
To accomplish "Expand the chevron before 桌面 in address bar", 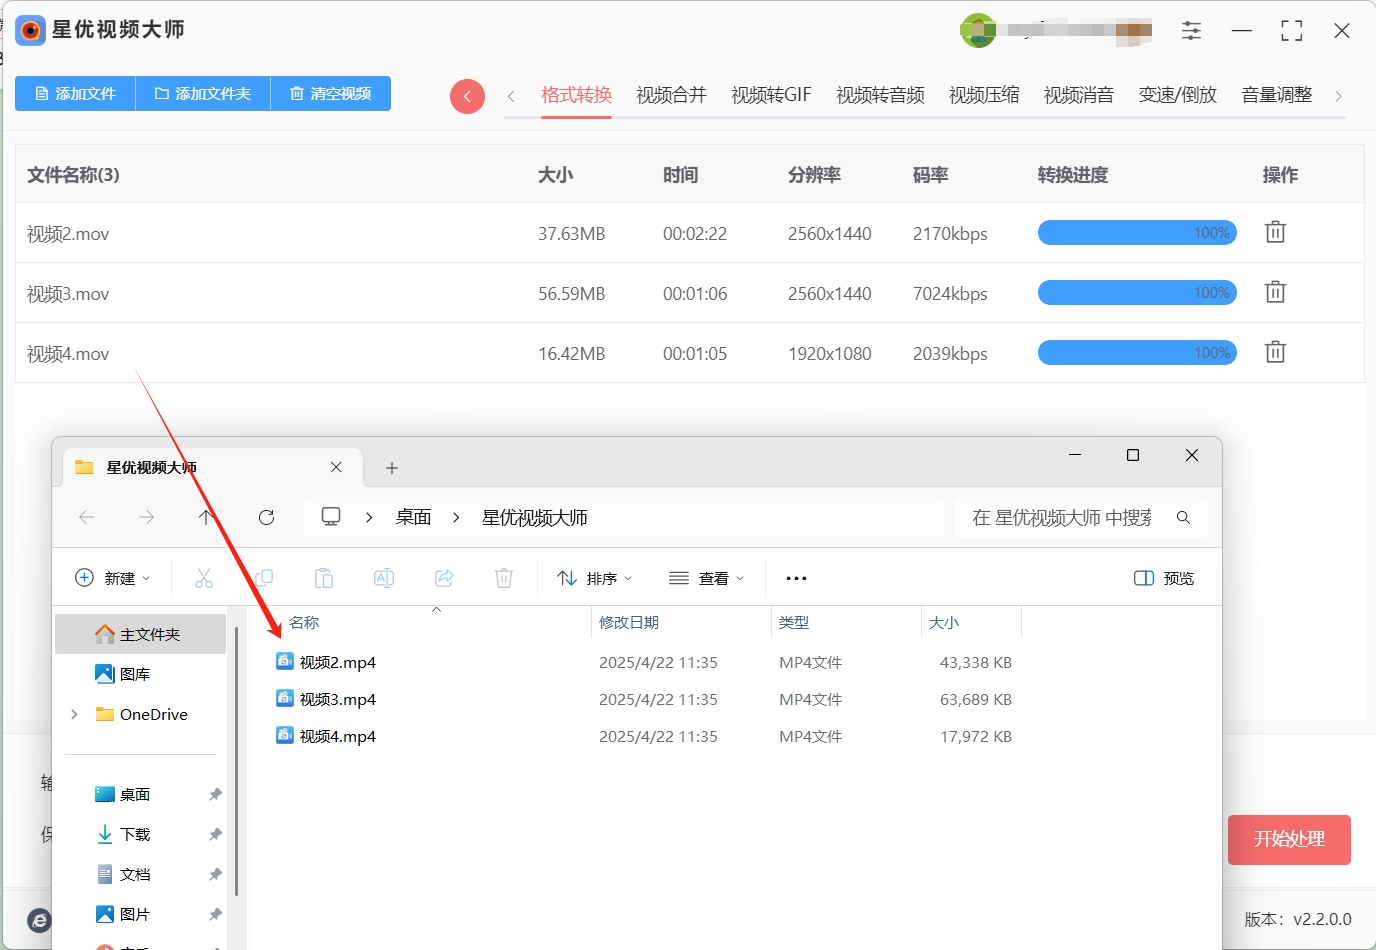I will point(369,517).
